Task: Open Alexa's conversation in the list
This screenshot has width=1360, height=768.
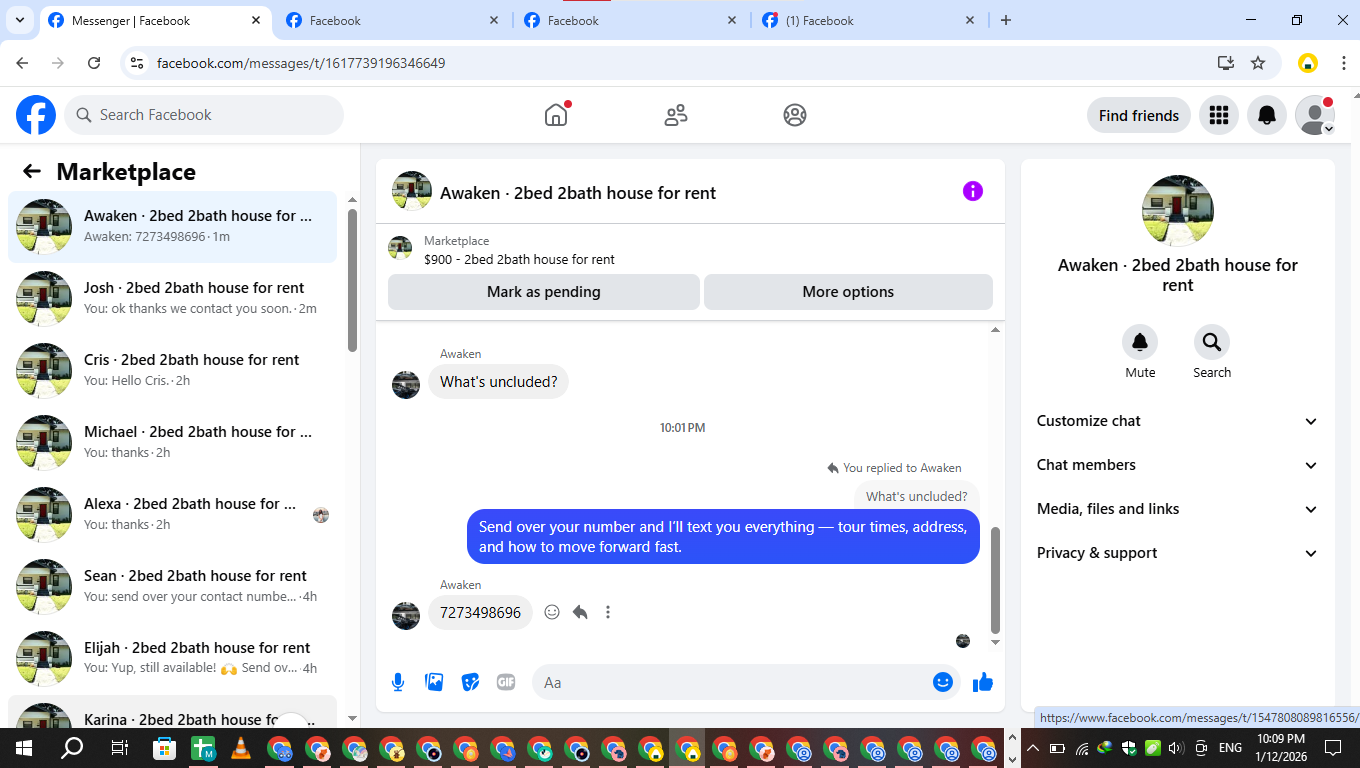Action: [172, 514]
